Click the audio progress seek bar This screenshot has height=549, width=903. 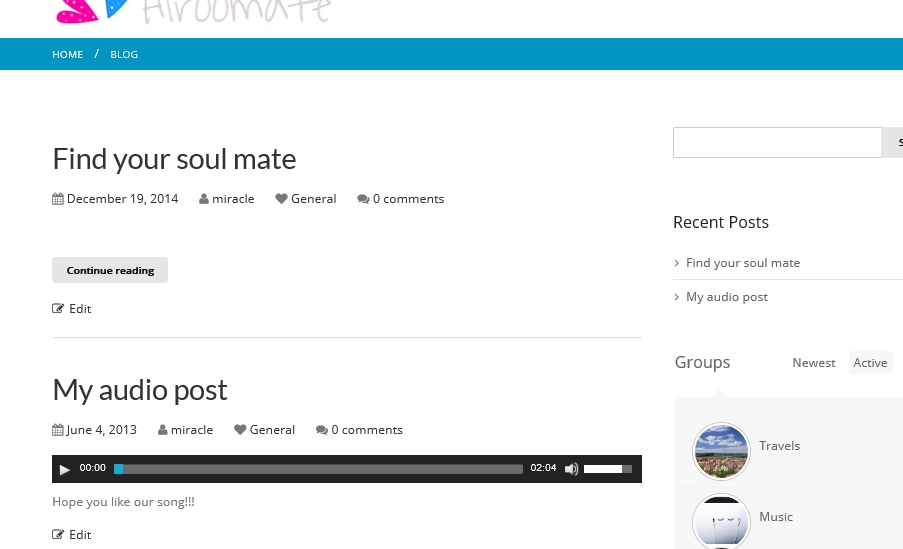click(x=320, y=469)
